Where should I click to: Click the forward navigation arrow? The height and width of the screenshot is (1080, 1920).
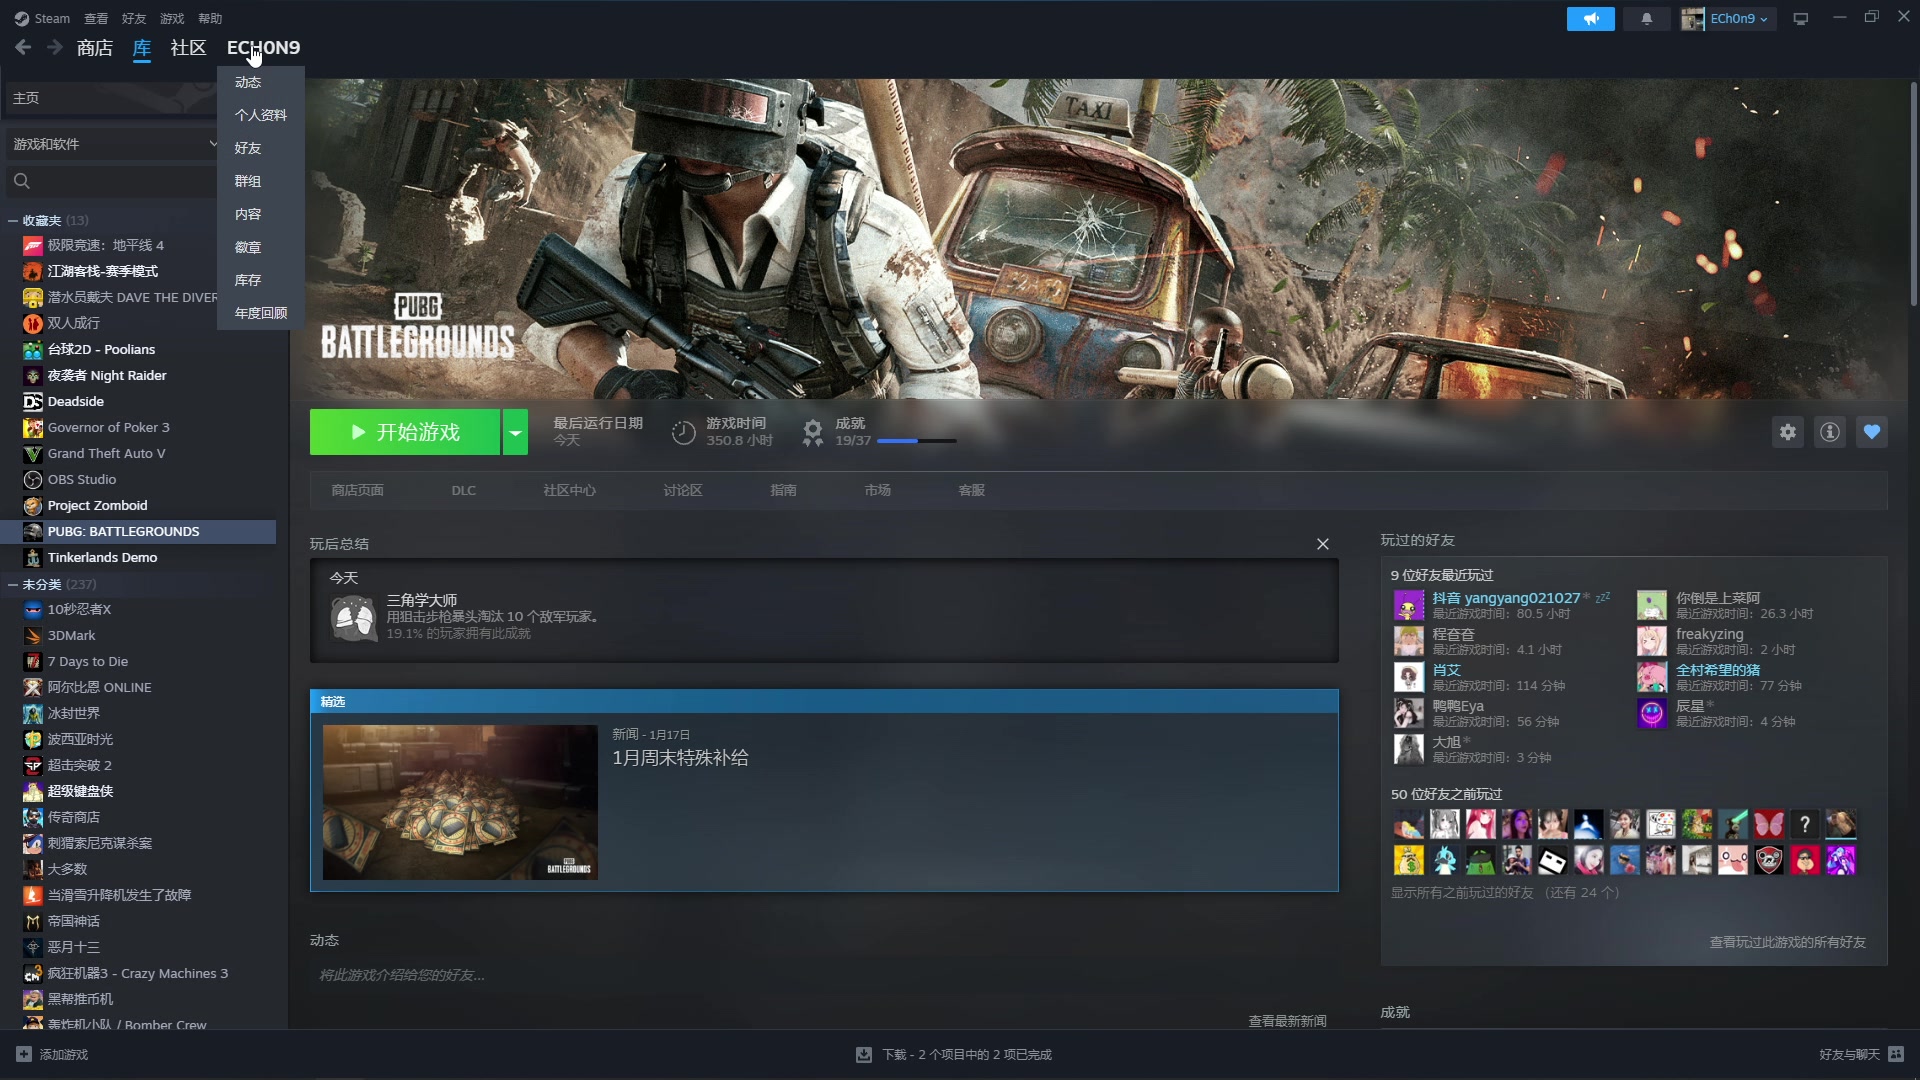tap(55, 47)
